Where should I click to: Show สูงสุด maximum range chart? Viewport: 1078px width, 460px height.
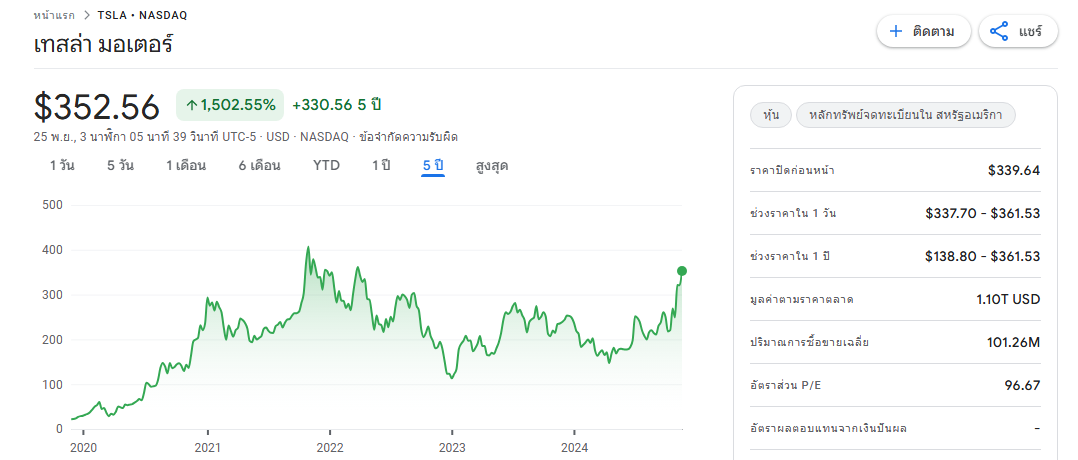point(492,166)
